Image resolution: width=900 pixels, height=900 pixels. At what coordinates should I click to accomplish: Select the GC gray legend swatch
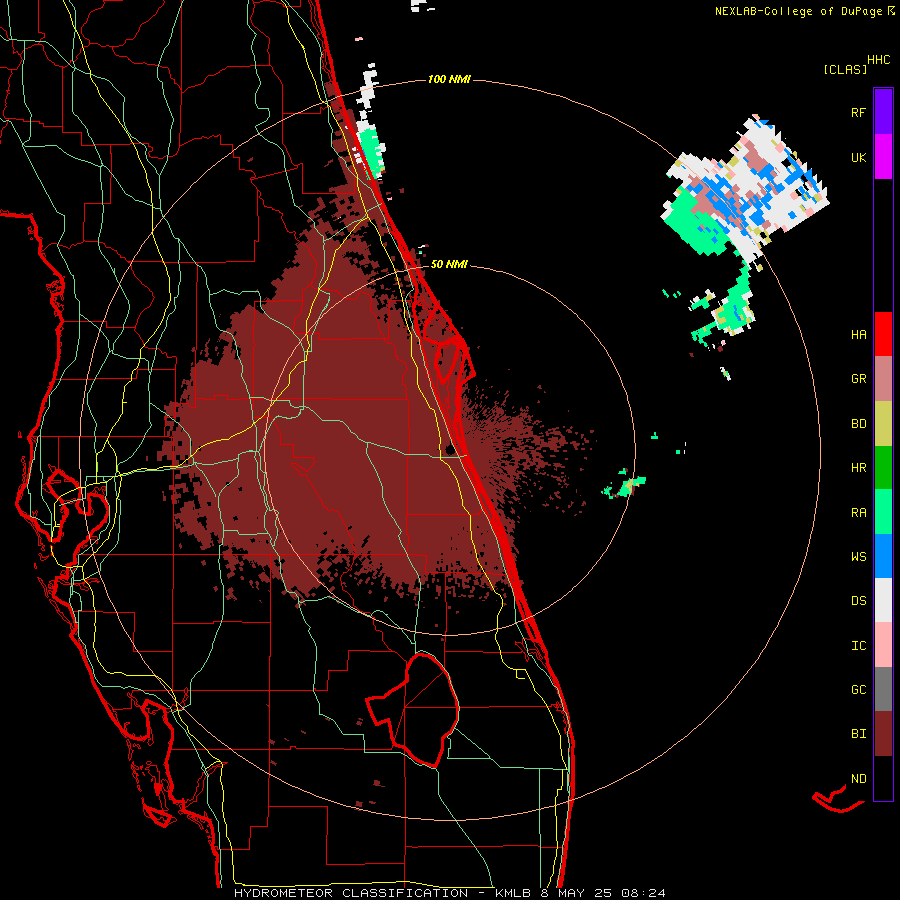coord(883,689)
